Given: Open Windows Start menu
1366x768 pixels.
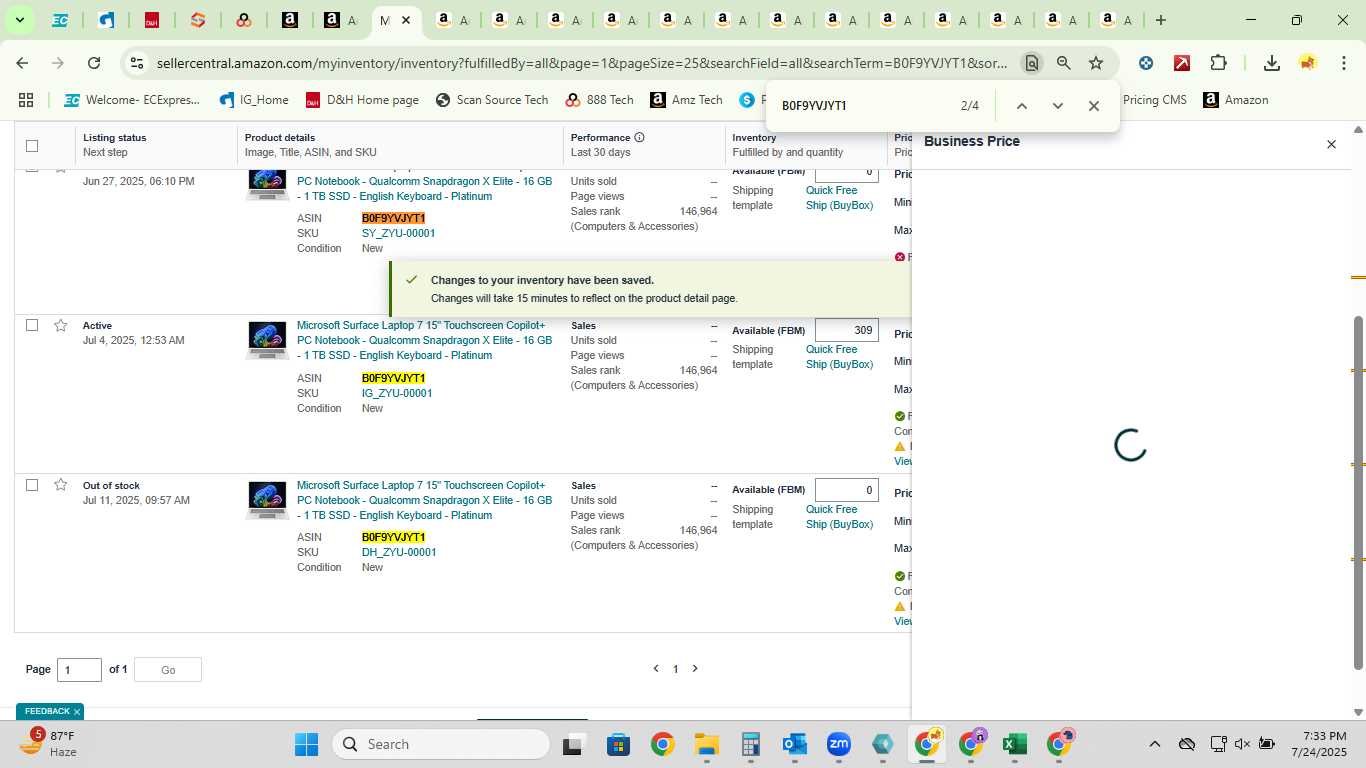Looking at the screenshot, I should (x=306, y=744).
